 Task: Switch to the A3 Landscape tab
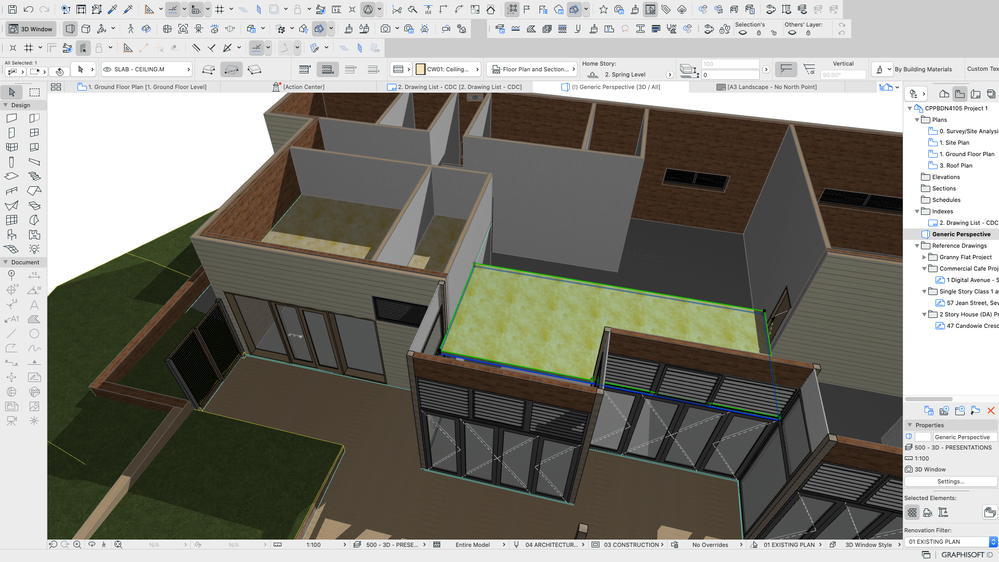tap(770, 87)
